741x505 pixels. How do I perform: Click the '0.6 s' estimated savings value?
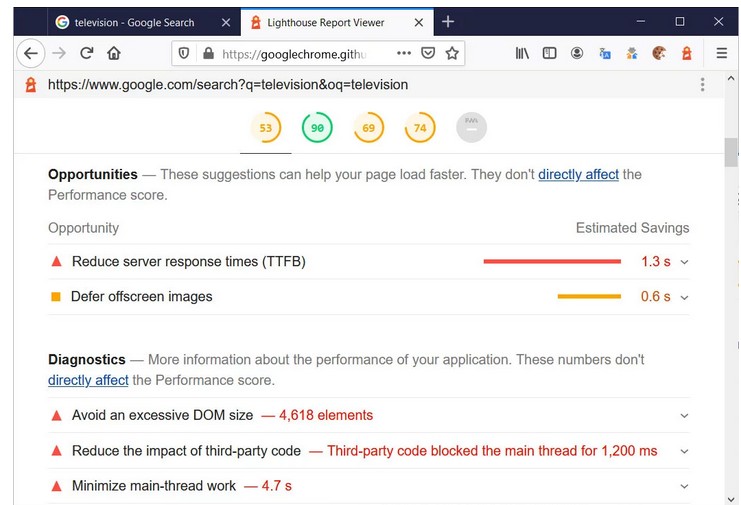(x=655, y=297)
